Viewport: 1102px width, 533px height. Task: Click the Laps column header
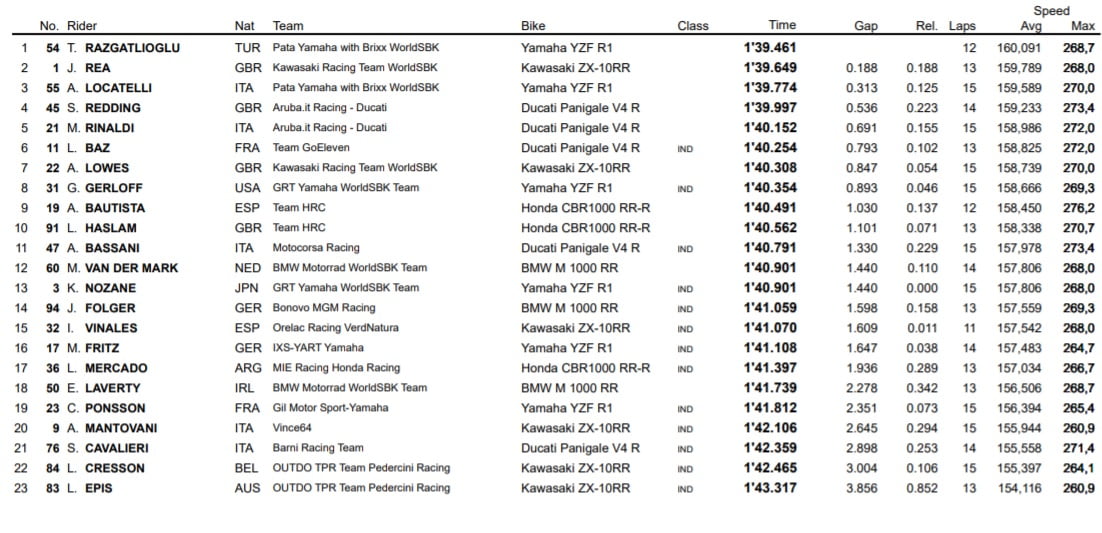click(962, 26)
